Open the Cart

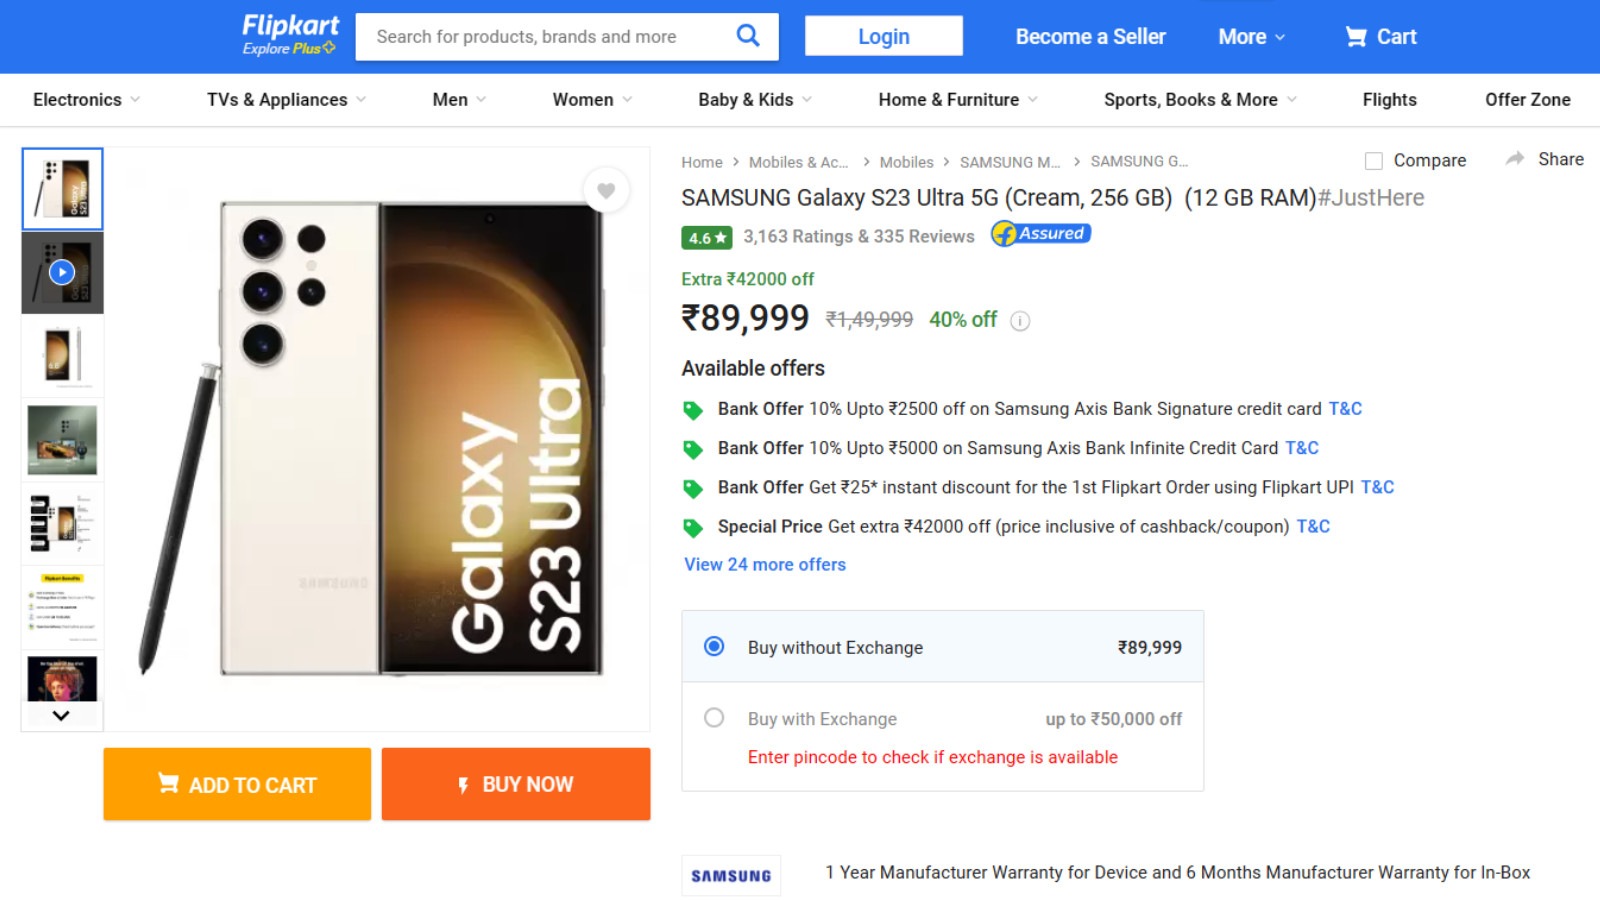(x=1381, y=36)
